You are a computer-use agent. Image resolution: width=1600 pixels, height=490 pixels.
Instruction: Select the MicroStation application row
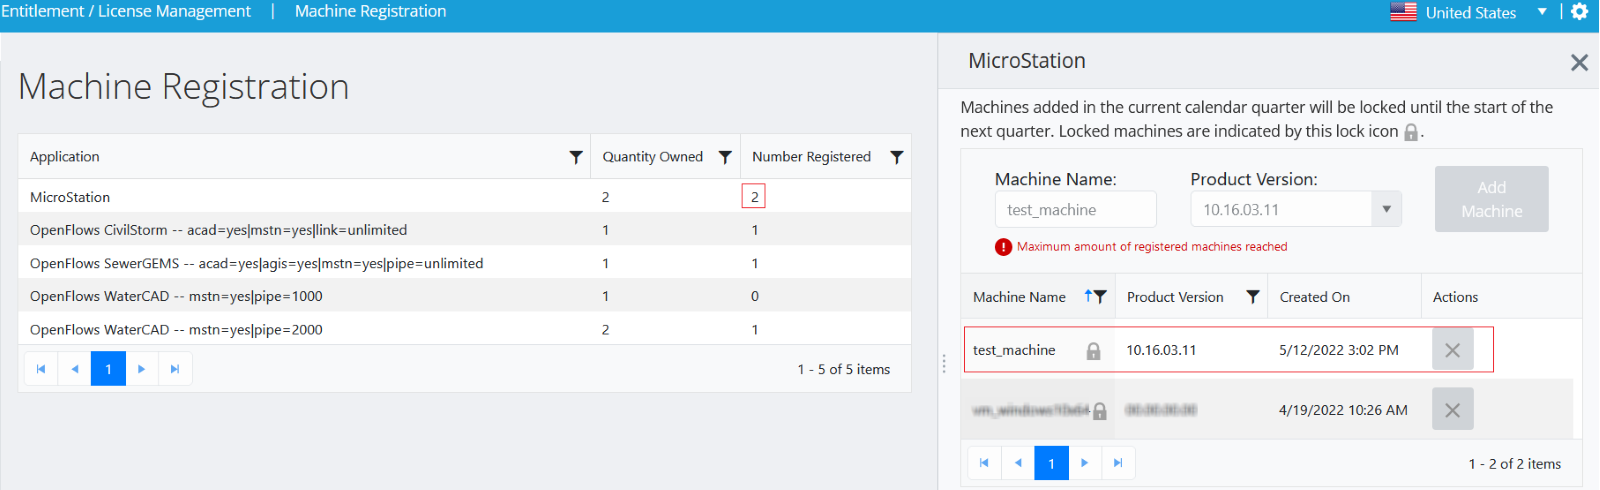pos(70,197)
